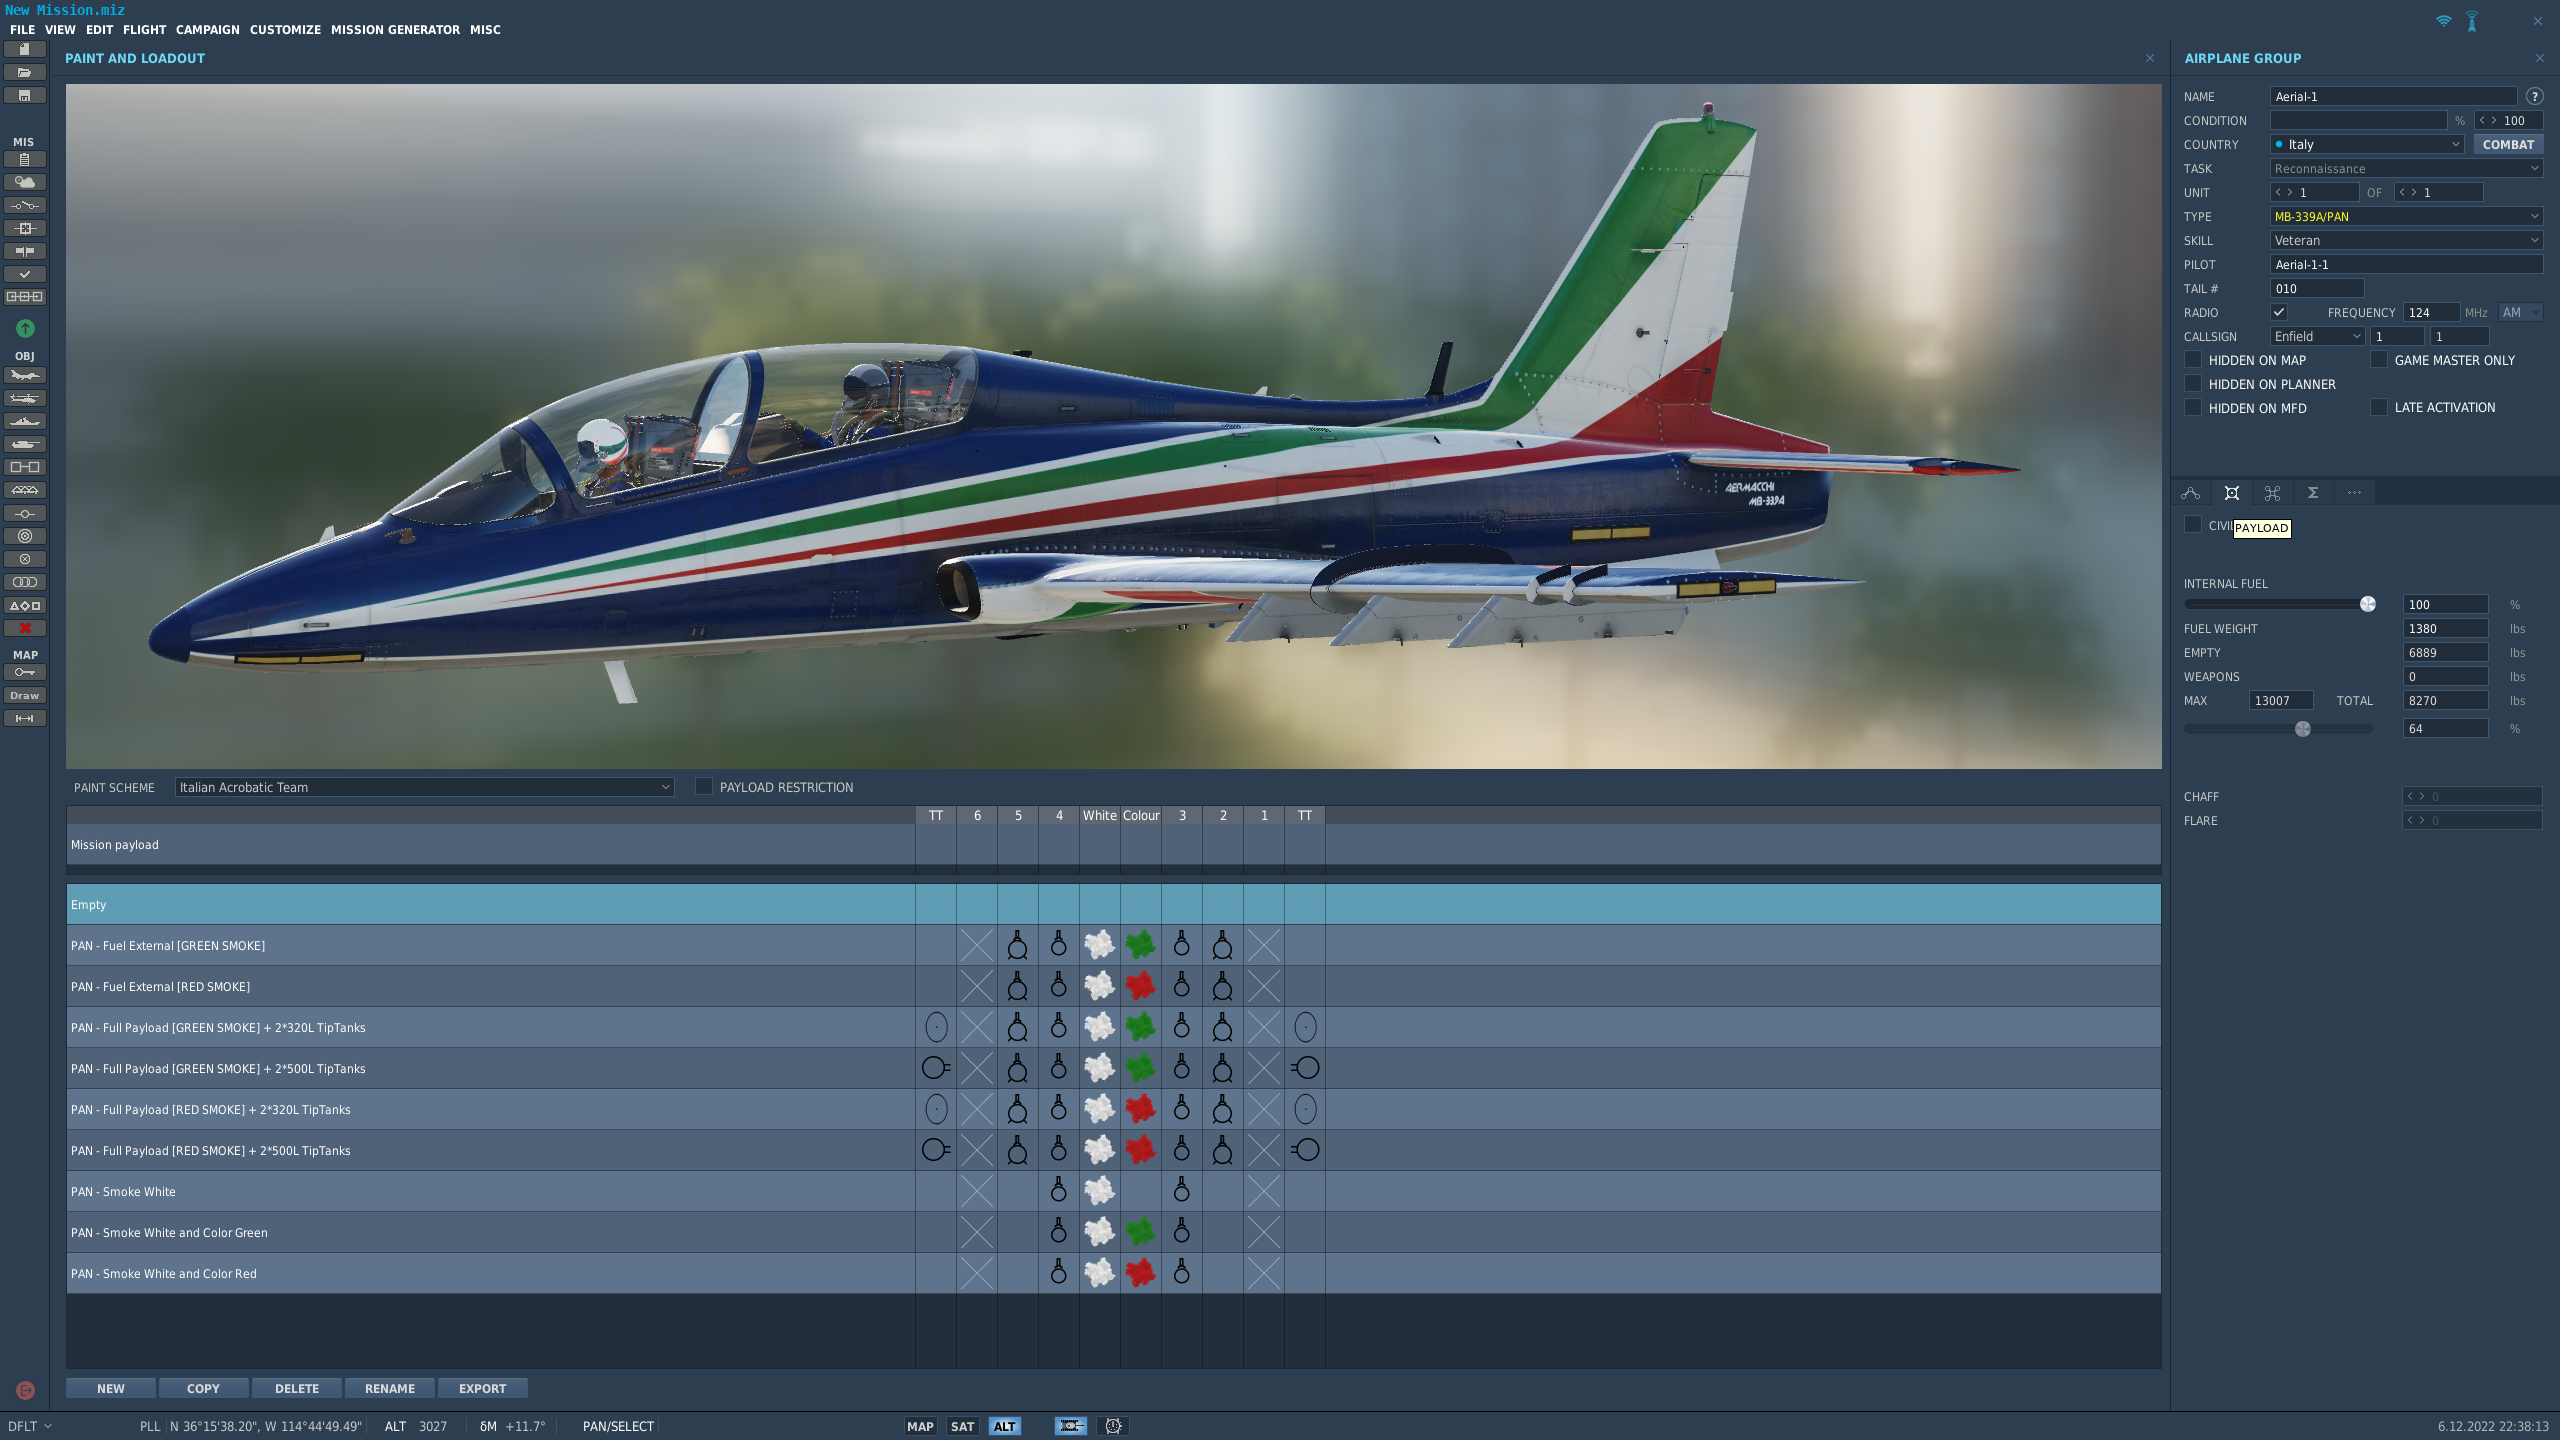Click the COPY payload button
Image resolution: width=2560 pixels, height=1440 pixels.
point(203,1388)
